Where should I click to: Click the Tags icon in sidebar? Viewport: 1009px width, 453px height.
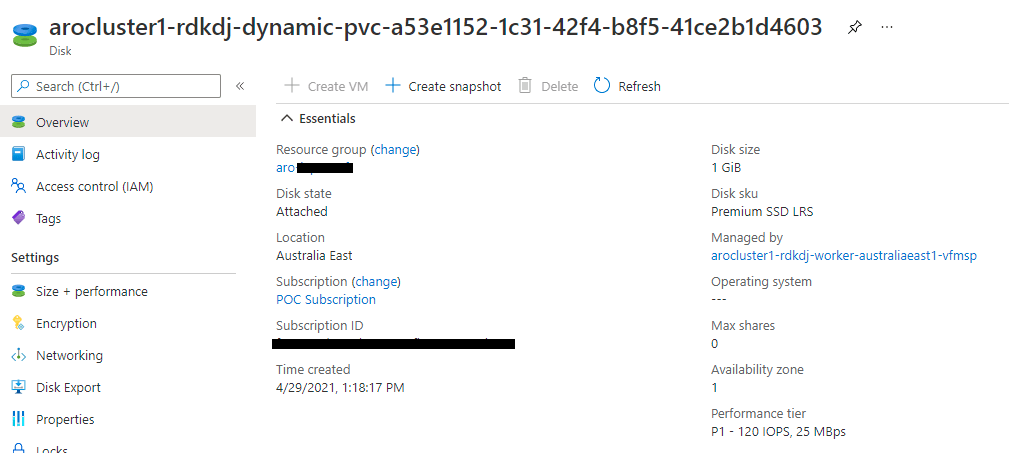coord(18,218)
